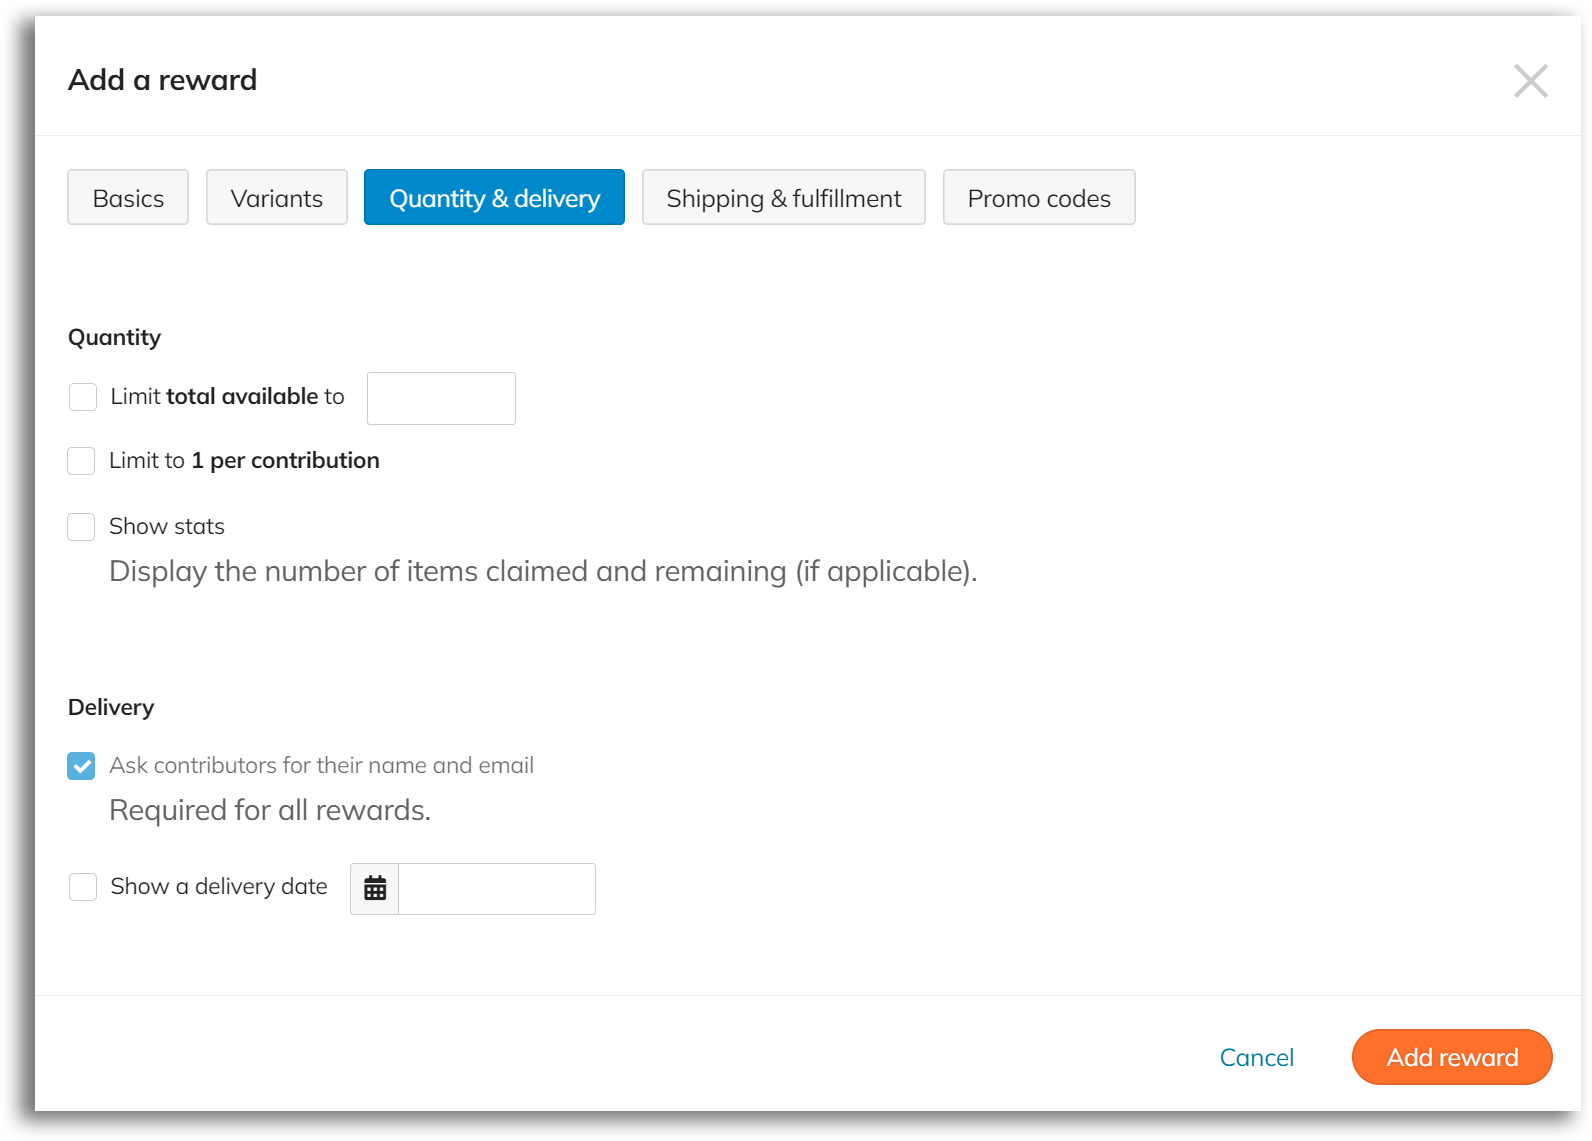Image resolution: width=1592 pixels, height=1141 pixels.
Task: Click the 'Show a delivery date' label
Action: pos(217,886)
